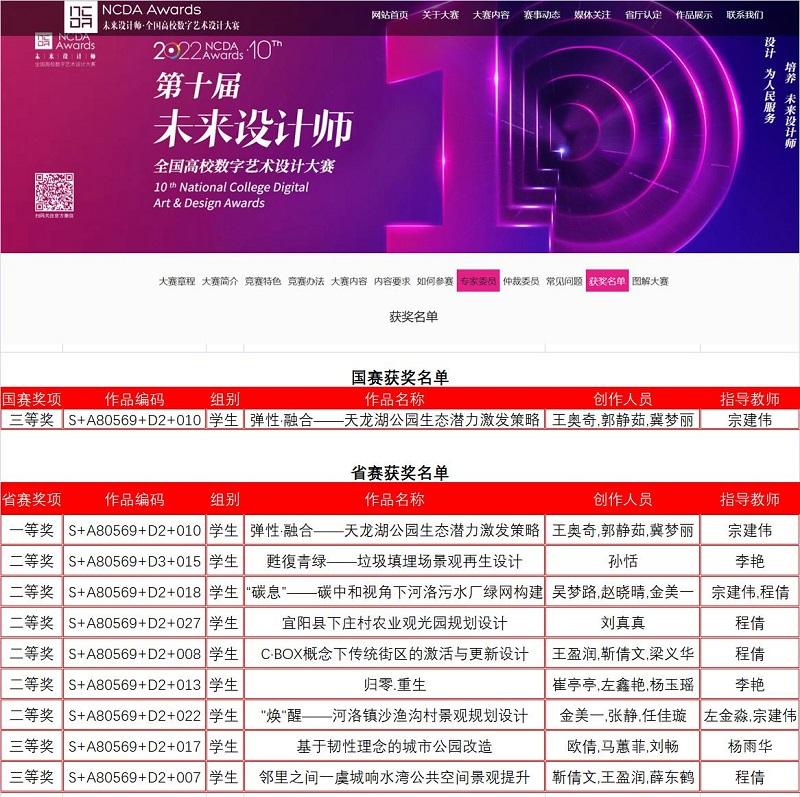Switch to the 大赛章程 sub-navigation tab
800x797 pixels.
(177, 282)
